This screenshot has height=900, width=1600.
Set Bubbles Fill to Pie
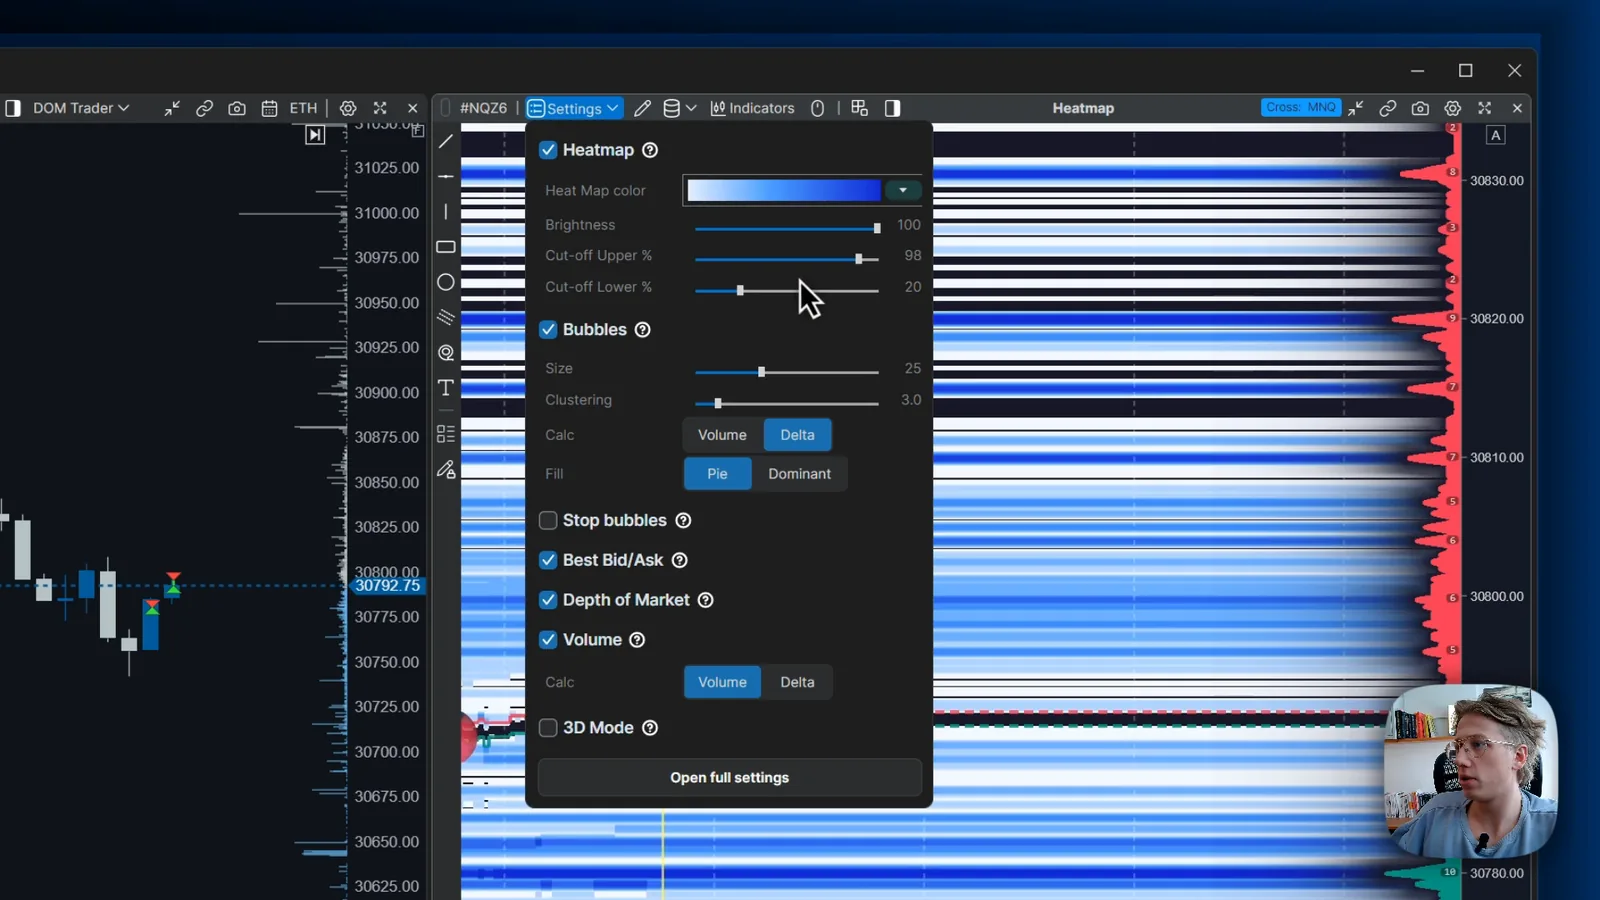coord(717,474)
